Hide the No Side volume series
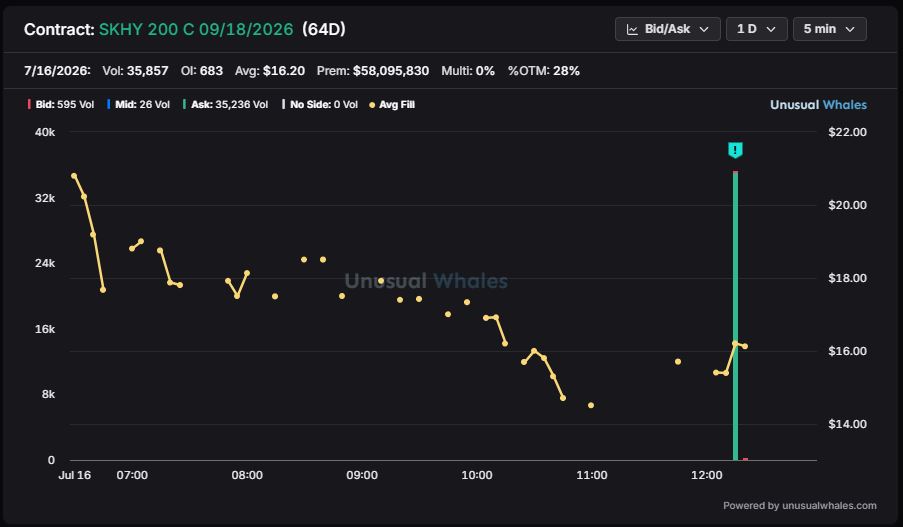 320,105
